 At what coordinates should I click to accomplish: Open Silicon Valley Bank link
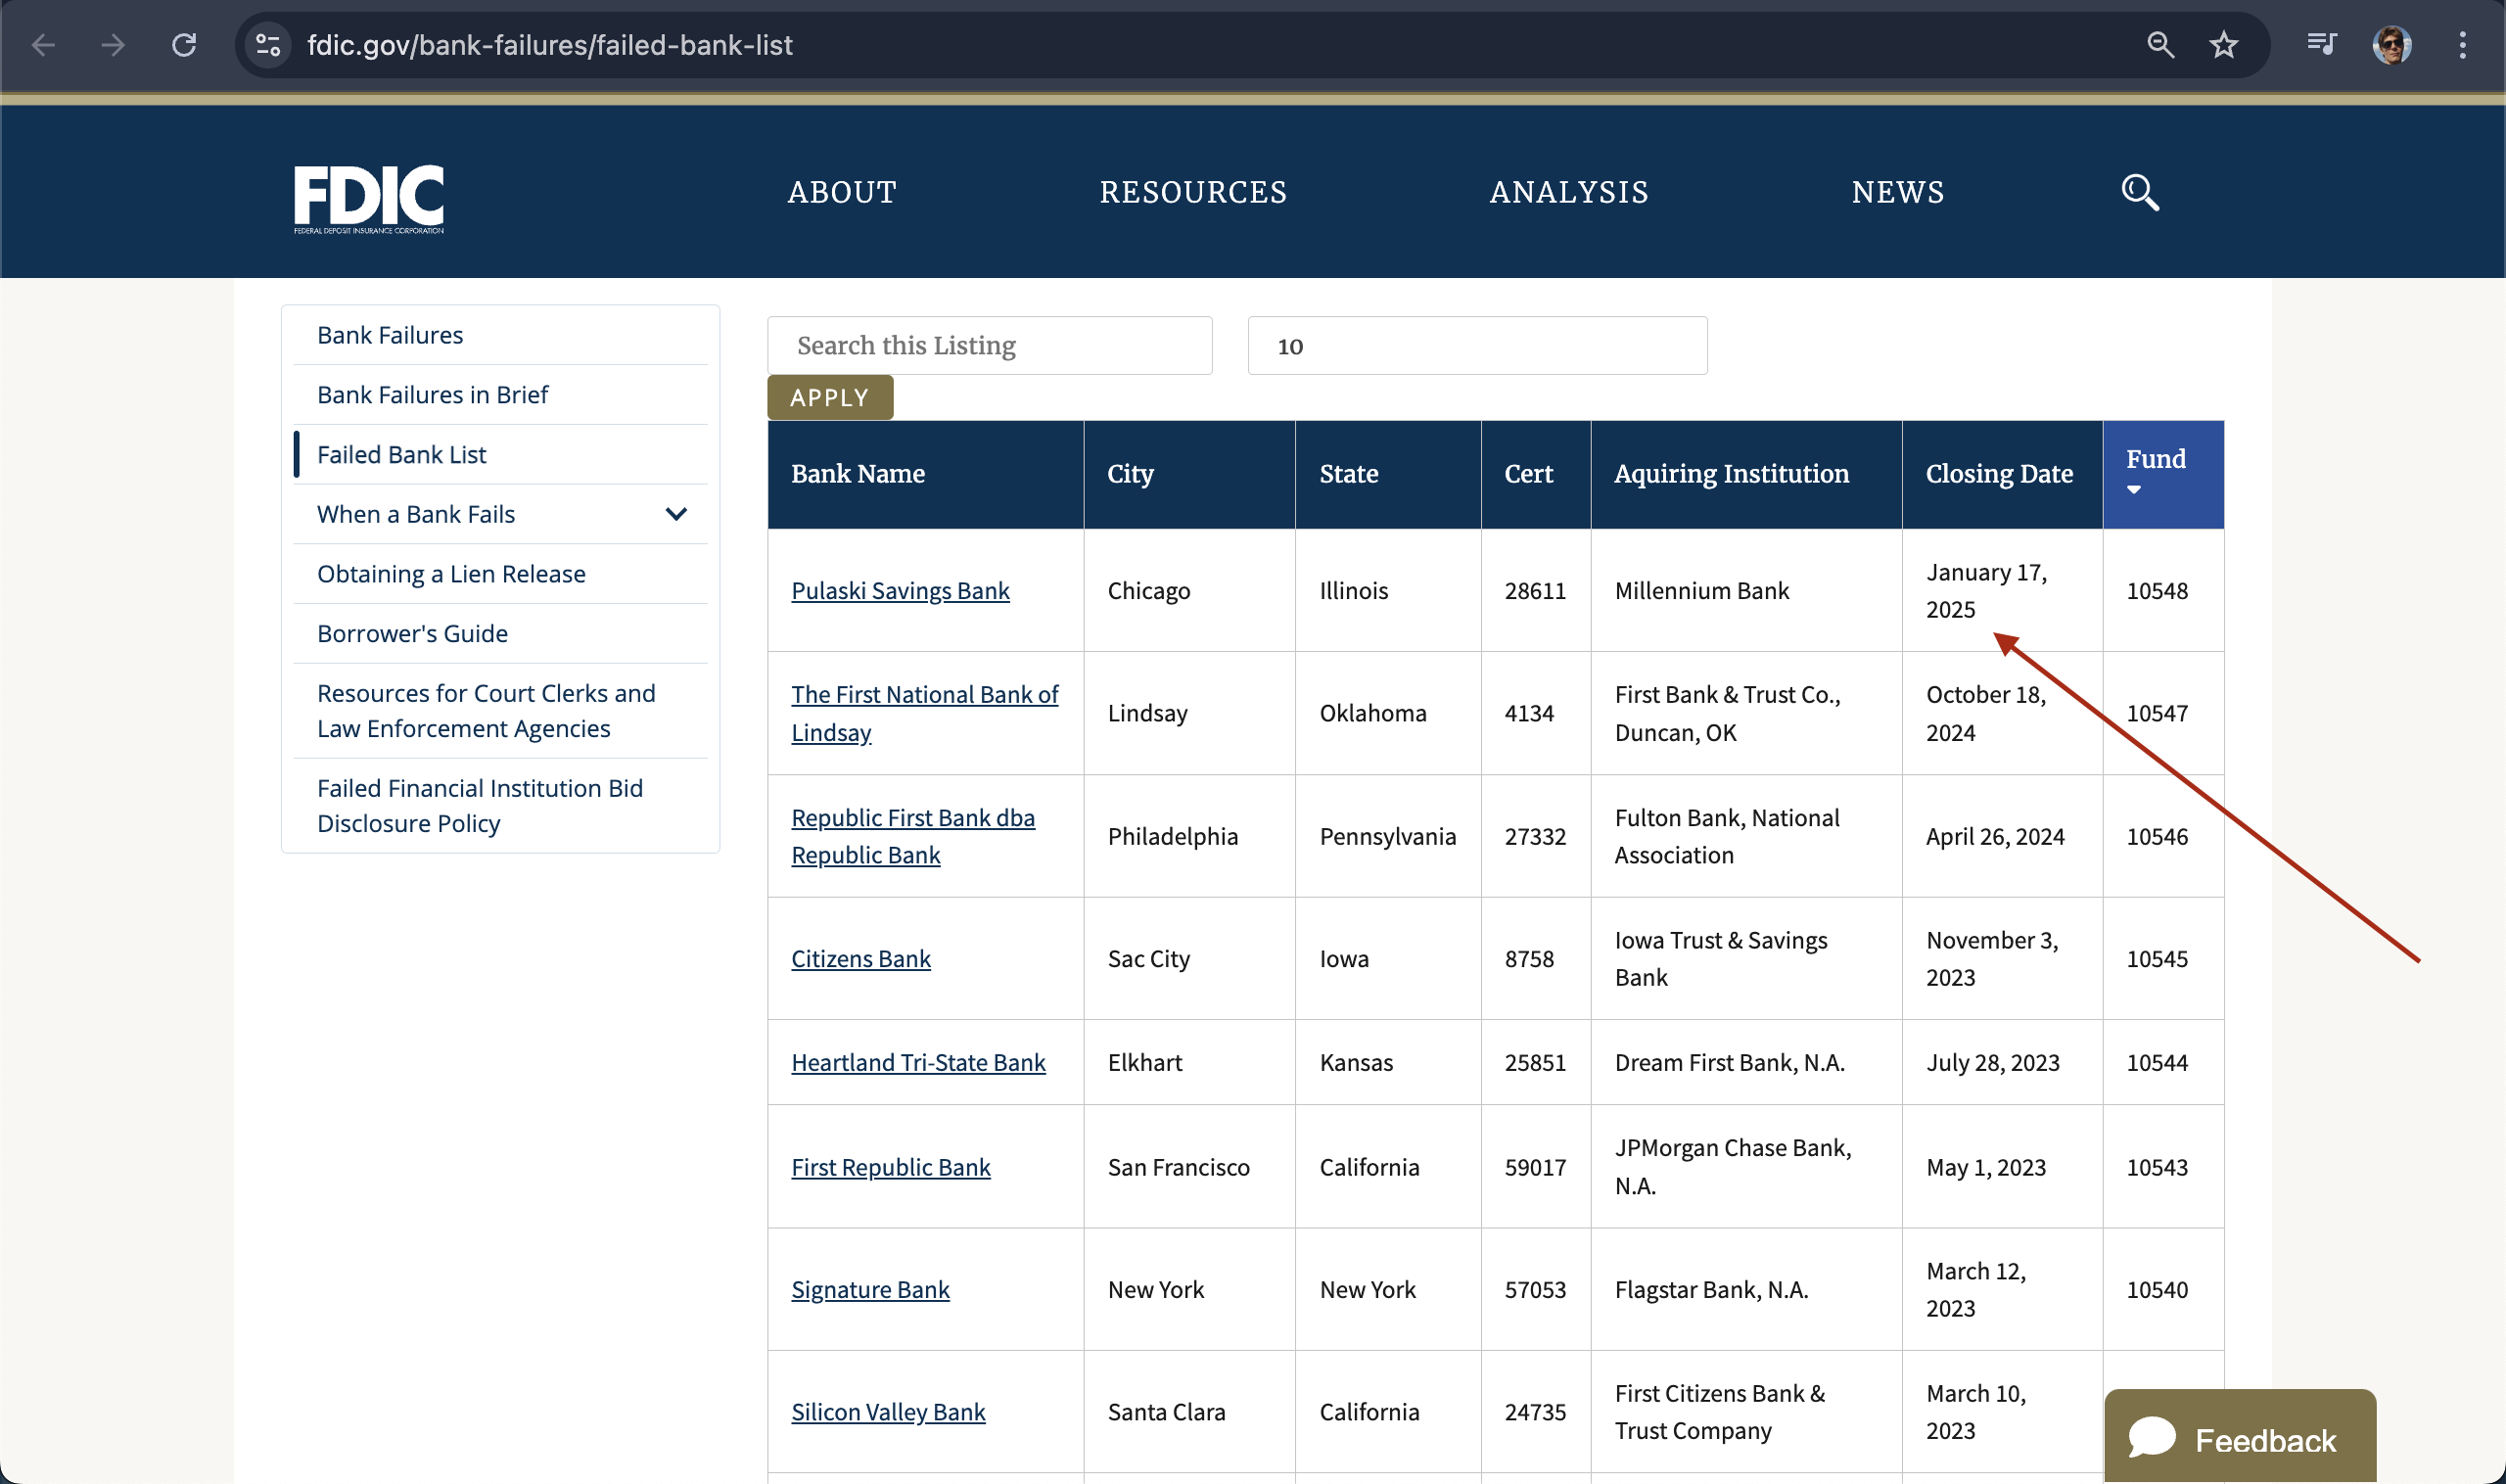coord(888,1412)
